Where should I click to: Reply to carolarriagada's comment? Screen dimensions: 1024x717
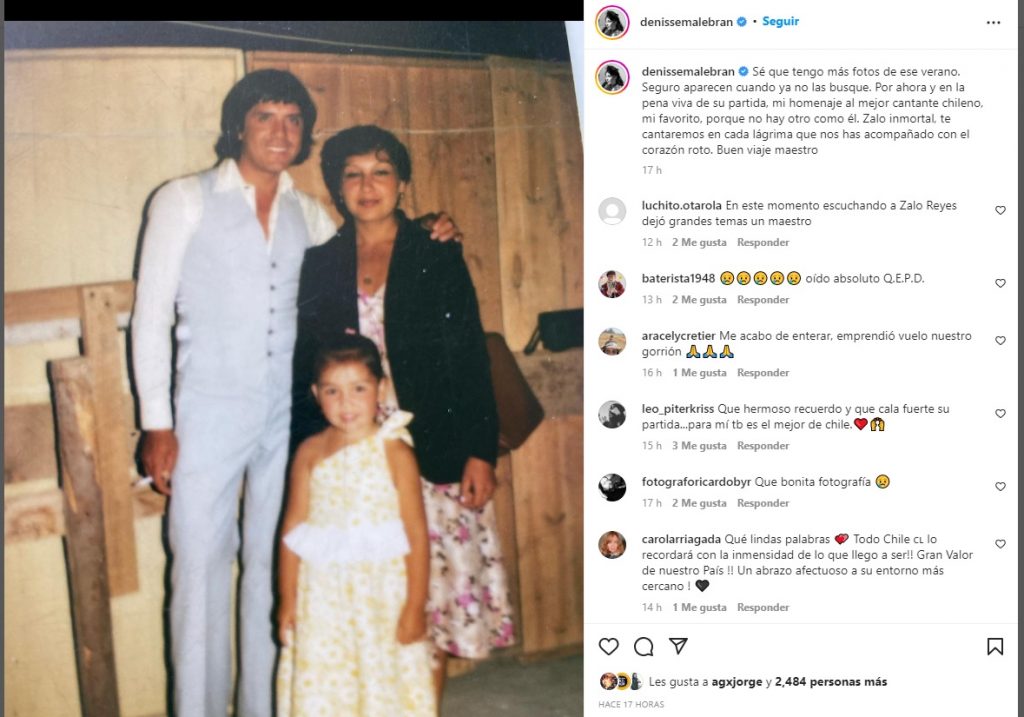coord(763,607)
